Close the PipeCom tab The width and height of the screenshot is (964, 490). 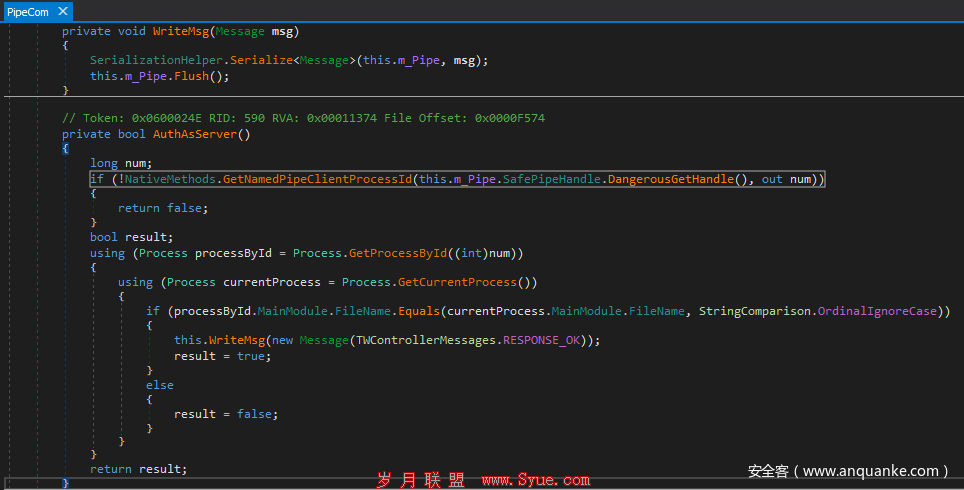(x=63, y=11)
